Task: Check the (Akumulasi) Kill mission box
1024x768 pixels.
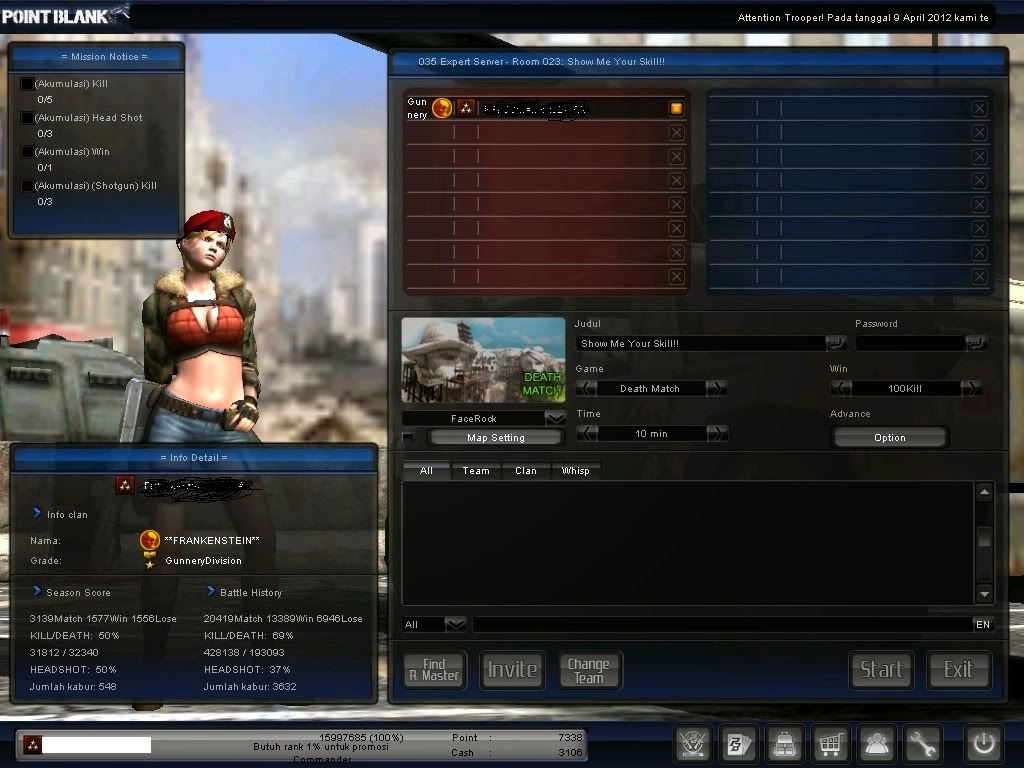Action: tap(27, 84)
